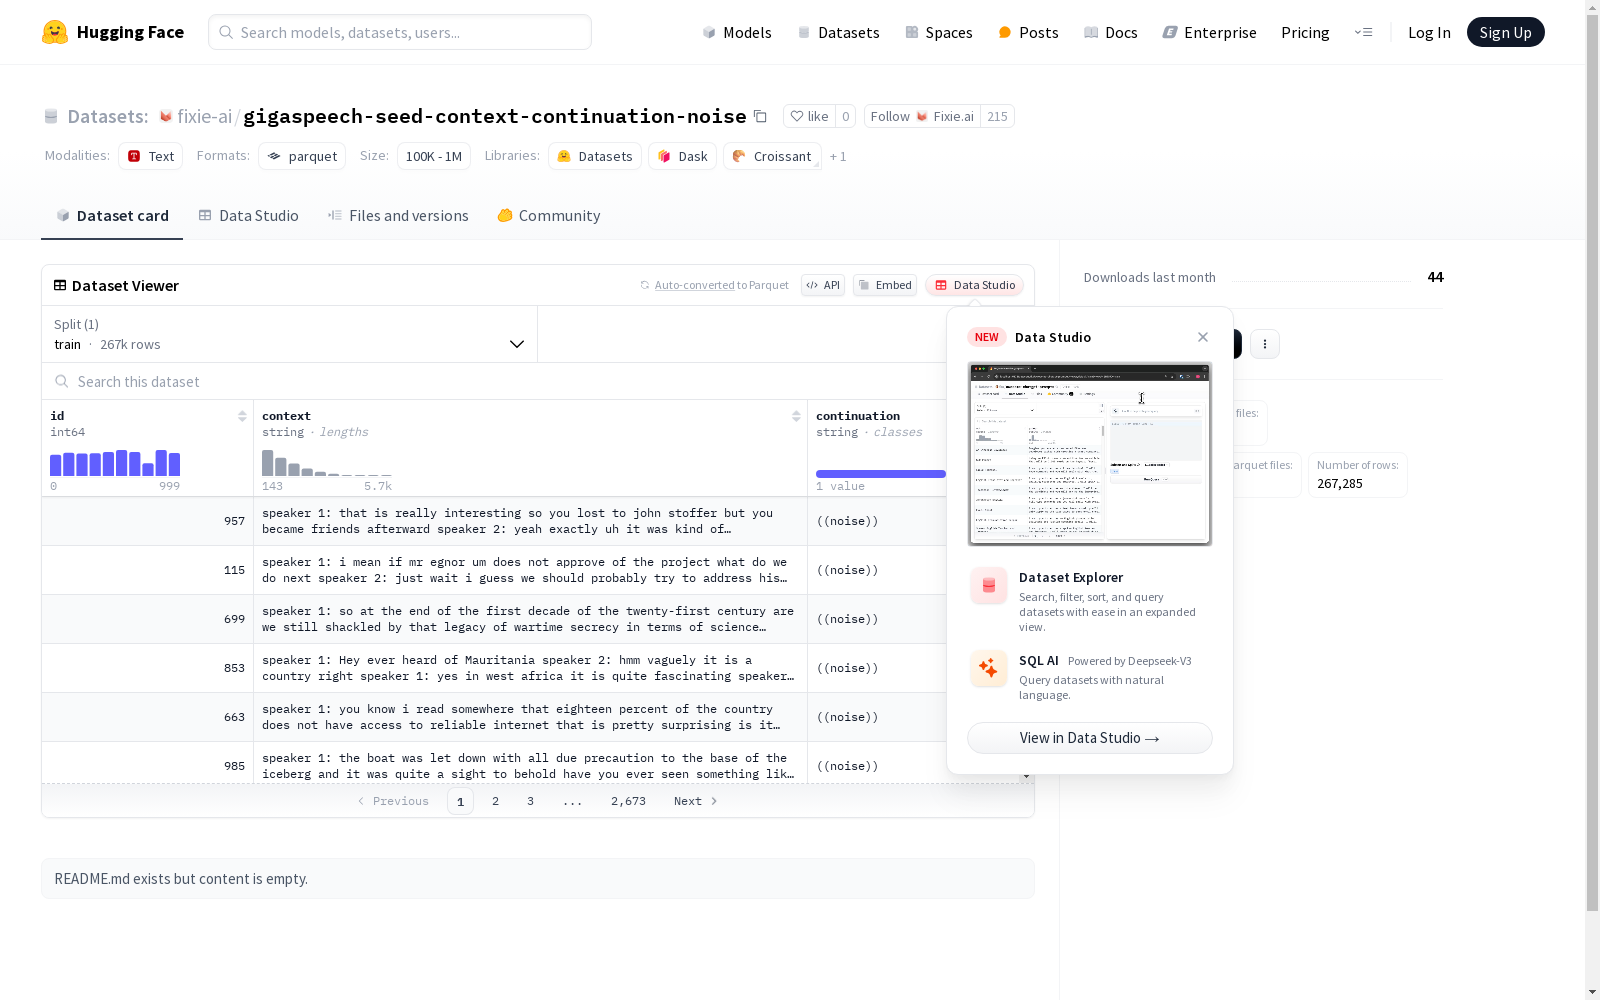1600x1000 pixels.
Task: Select the Datasets library tag
Action: pos(595,156)
